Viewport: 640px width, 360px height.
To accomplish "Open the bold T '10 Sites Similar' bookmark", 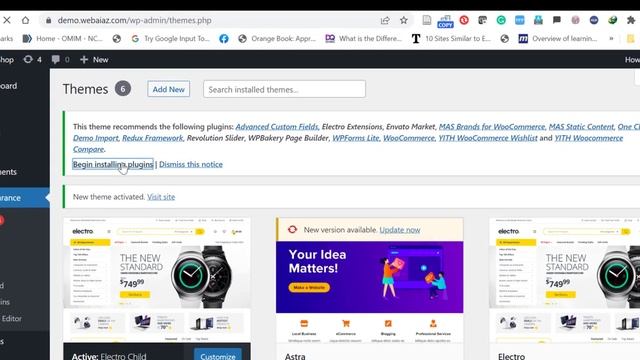I will [x=451, y=39].
